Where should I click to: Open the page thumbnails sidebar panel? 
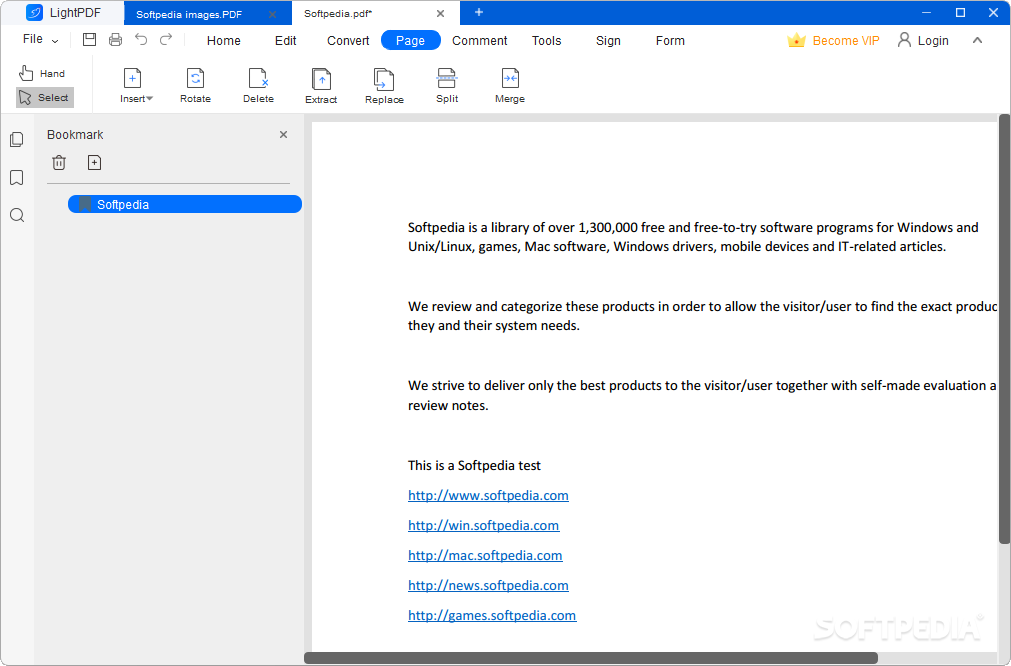tap(17, 140)
